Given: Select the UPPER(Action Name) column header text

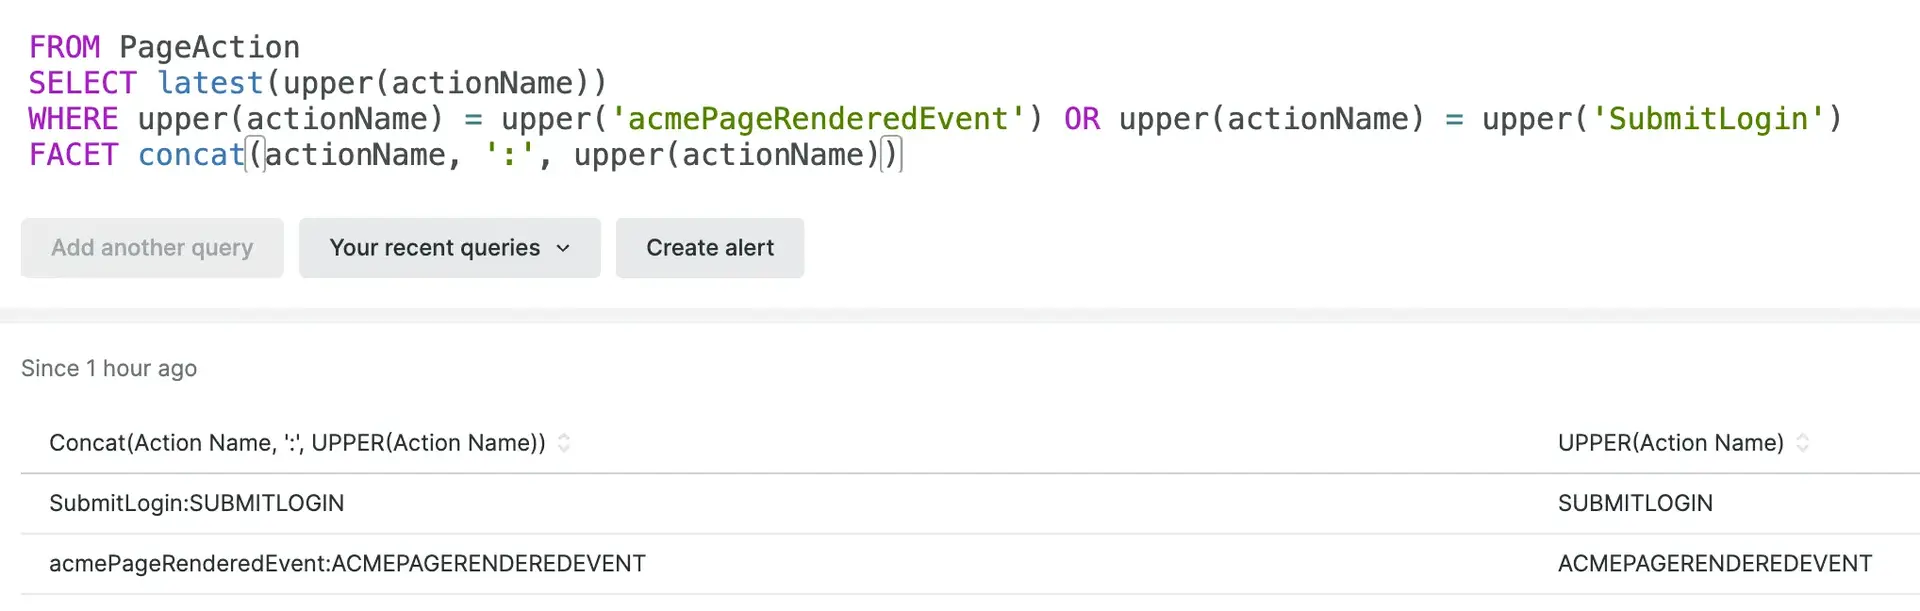Looking at the screenshot, I should tap(1670, 443).
